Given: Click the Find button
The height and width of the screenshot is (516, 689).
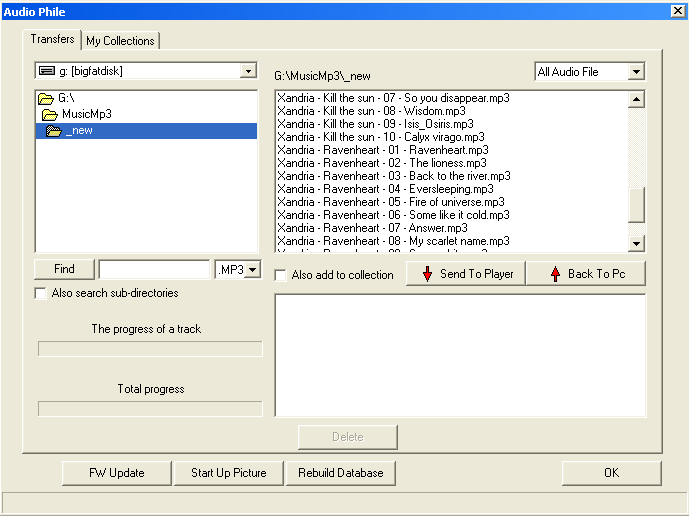Looking at the screenshot, I should pos(64,269).
